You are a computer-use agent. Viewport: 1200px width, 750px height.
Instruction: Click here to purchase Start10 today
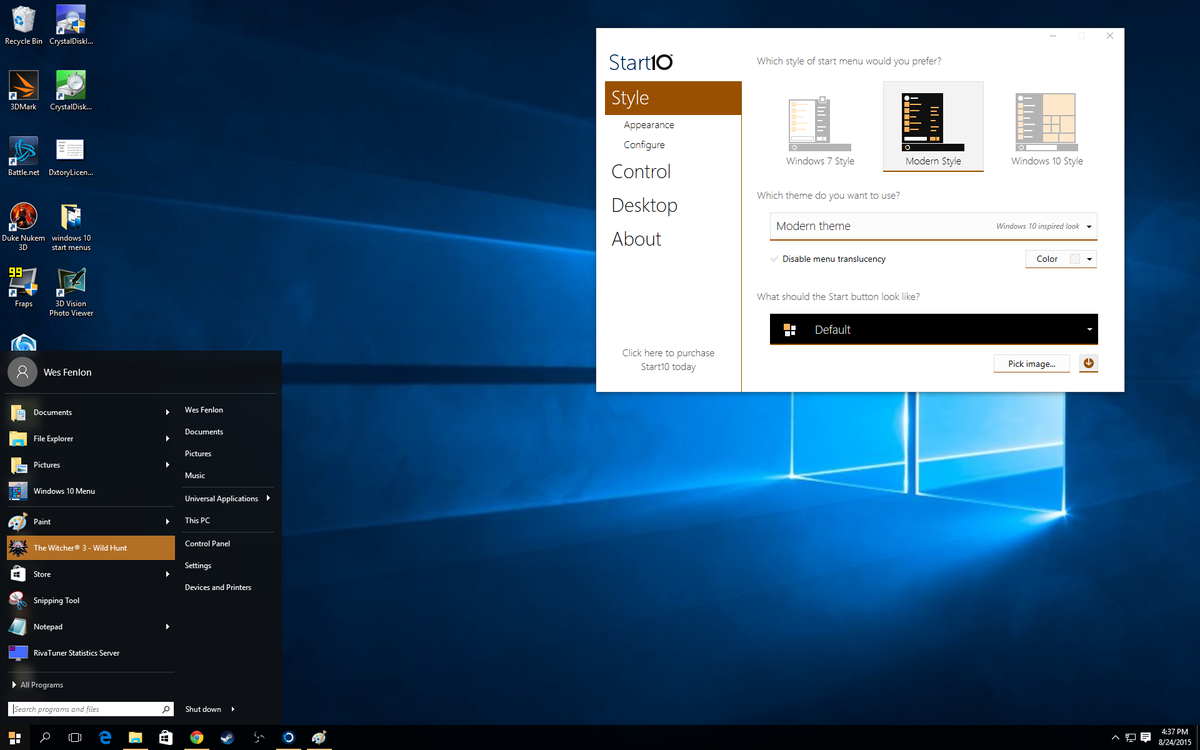(668, 360)
